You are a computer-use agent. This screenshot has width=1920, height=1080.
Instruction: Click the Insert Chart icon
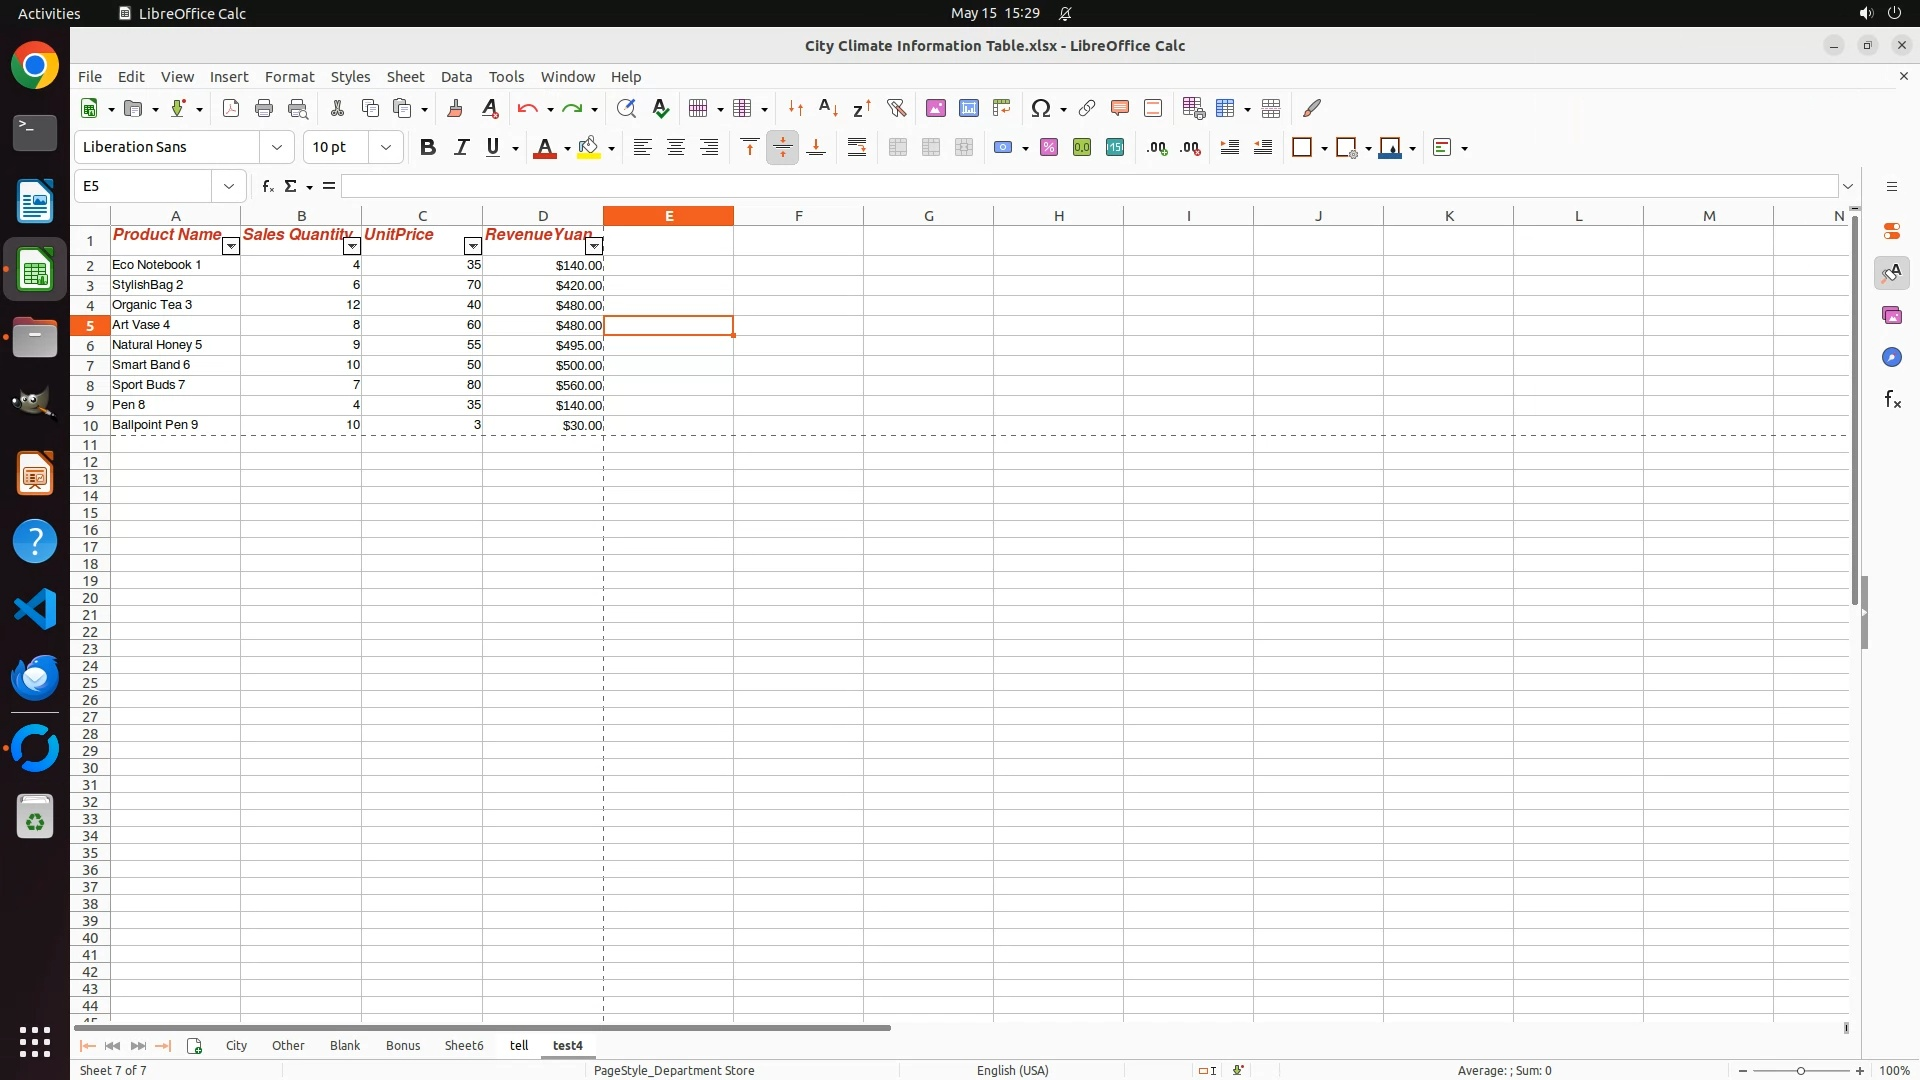coord(968,108)
